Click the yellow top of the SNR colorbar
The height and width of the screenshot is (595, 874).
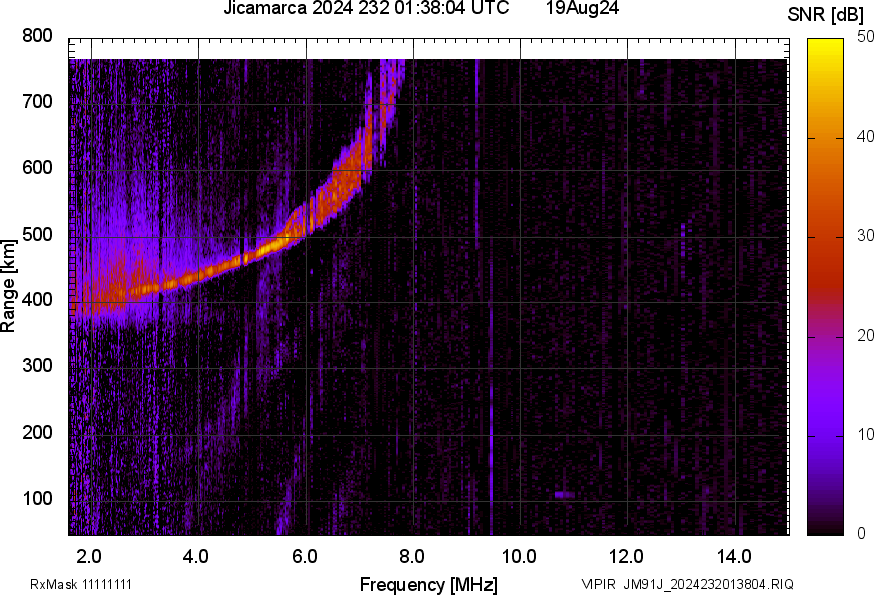pyautogui.click(x=826, y=47)
